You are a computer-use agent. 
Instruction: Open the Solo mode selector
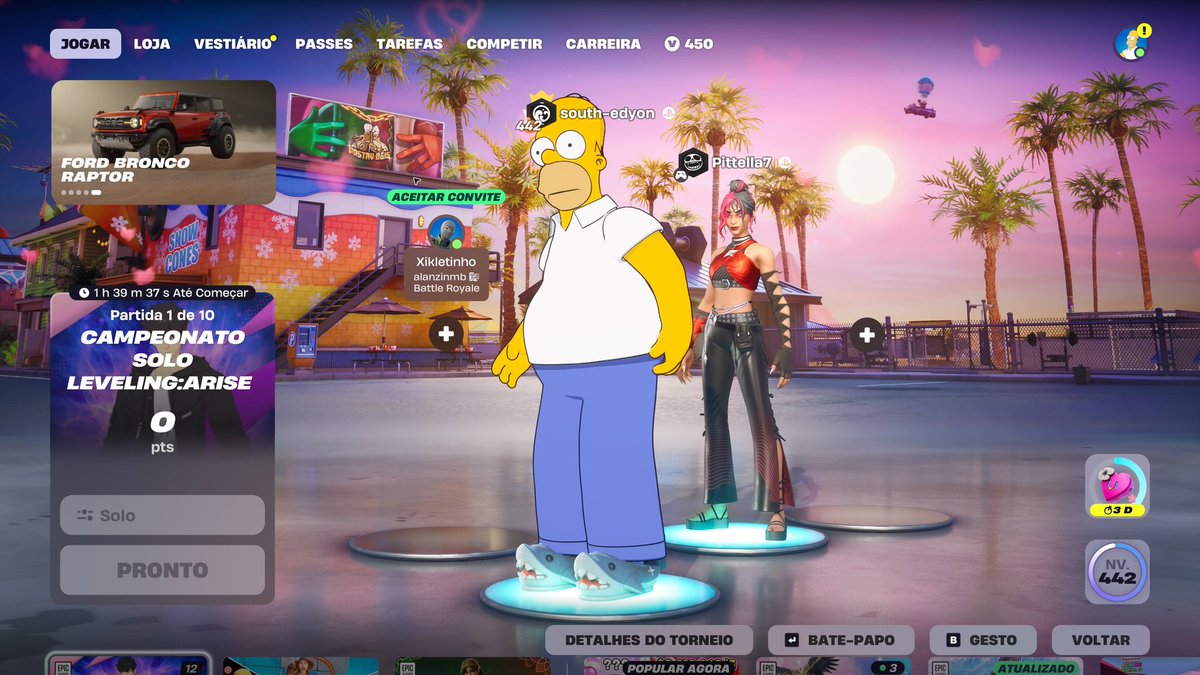(162, 515)
